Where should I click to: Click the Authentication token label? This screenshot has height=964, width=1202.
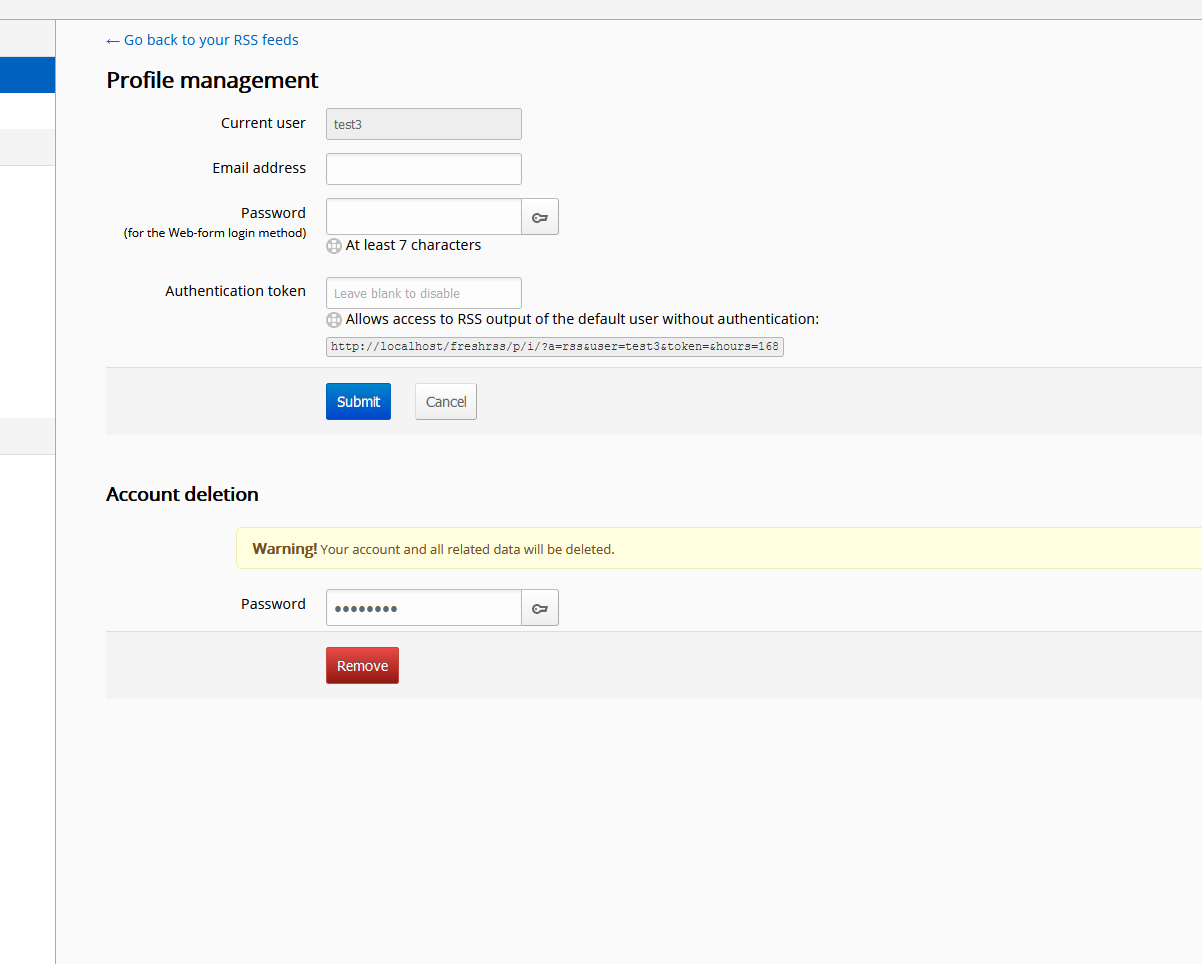click(235, 291)
